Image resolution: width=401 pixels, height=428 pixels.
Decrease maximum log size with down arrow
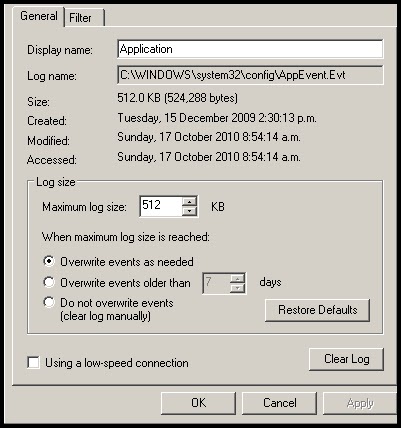(190, 211)
